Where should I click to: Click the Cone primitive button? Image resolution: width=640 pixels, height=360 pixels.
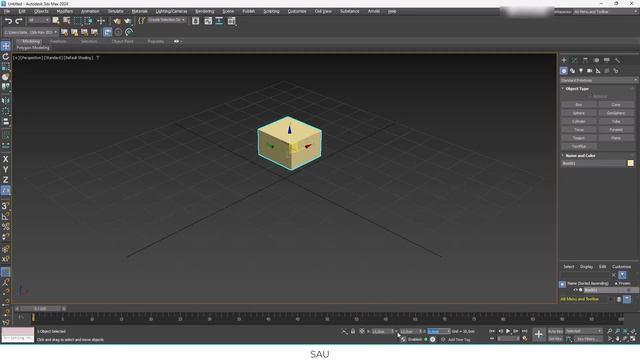coord(616,105)
